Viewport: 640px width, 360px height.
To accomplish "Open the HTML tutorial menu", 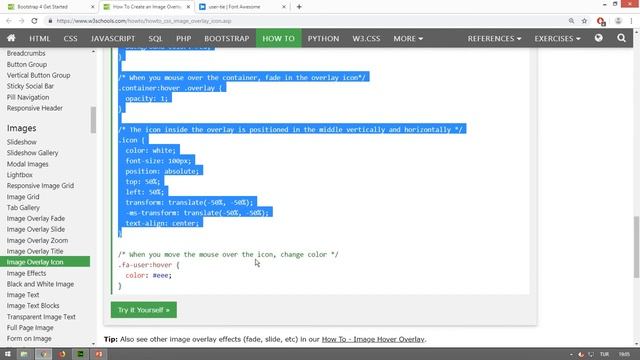I will (40, 38).
